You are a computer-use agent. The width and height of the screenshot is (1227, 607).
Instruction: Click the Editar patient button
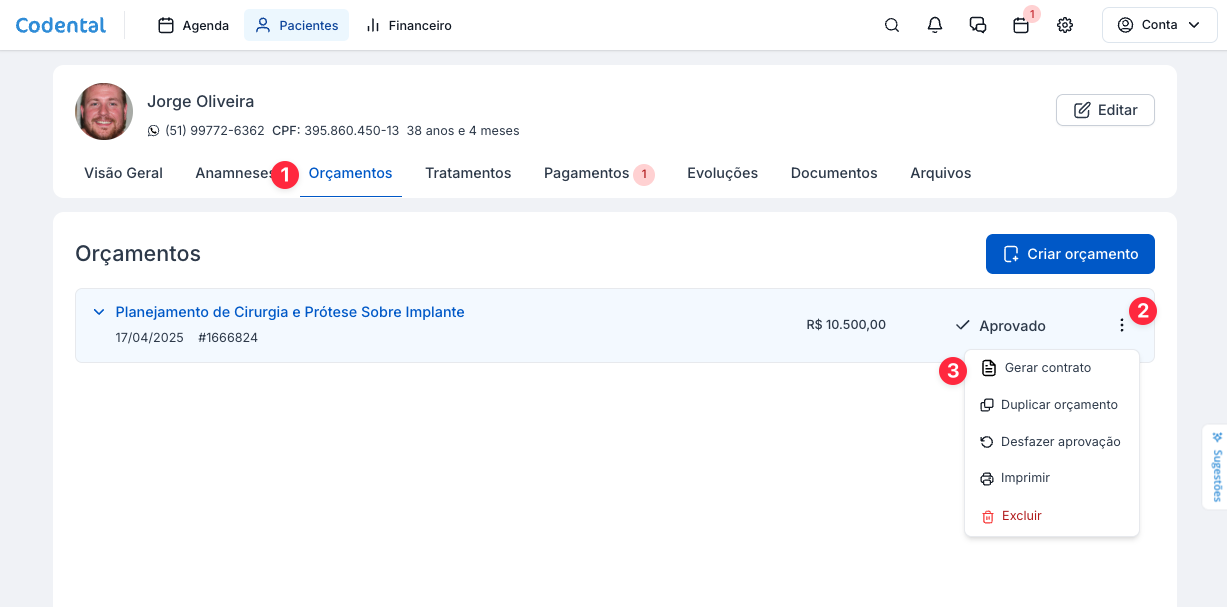click(x=1105, y=110)
